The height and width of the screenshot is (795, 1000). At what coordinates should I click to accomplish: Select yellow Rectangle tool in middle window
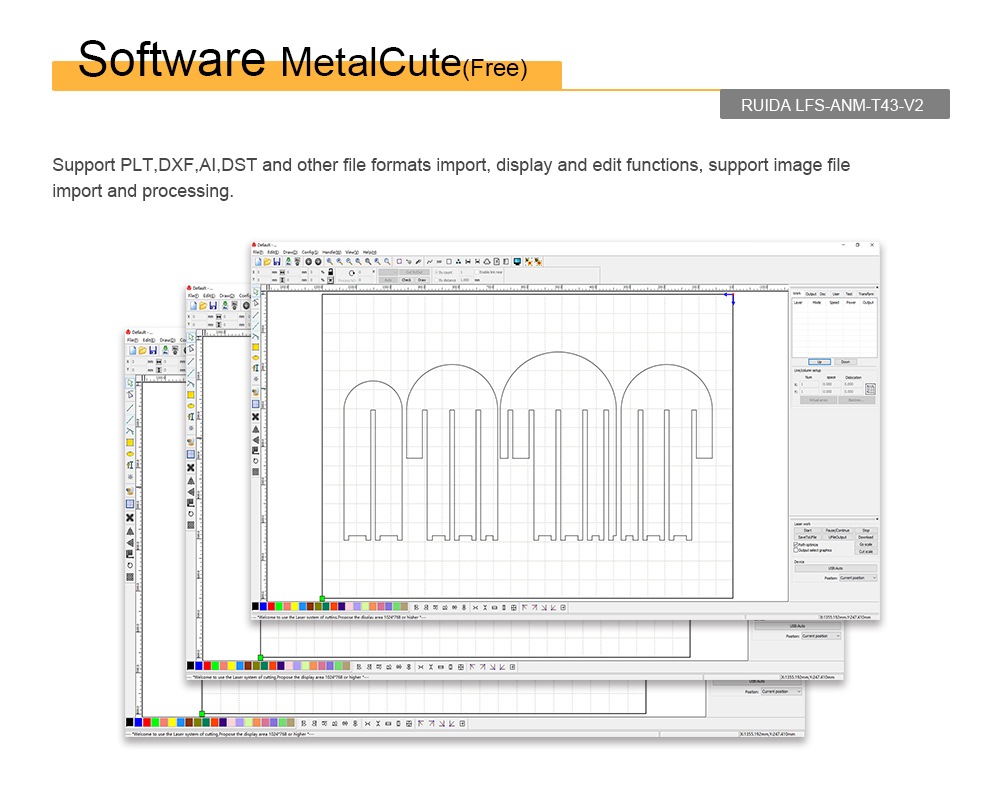(191, 395)
